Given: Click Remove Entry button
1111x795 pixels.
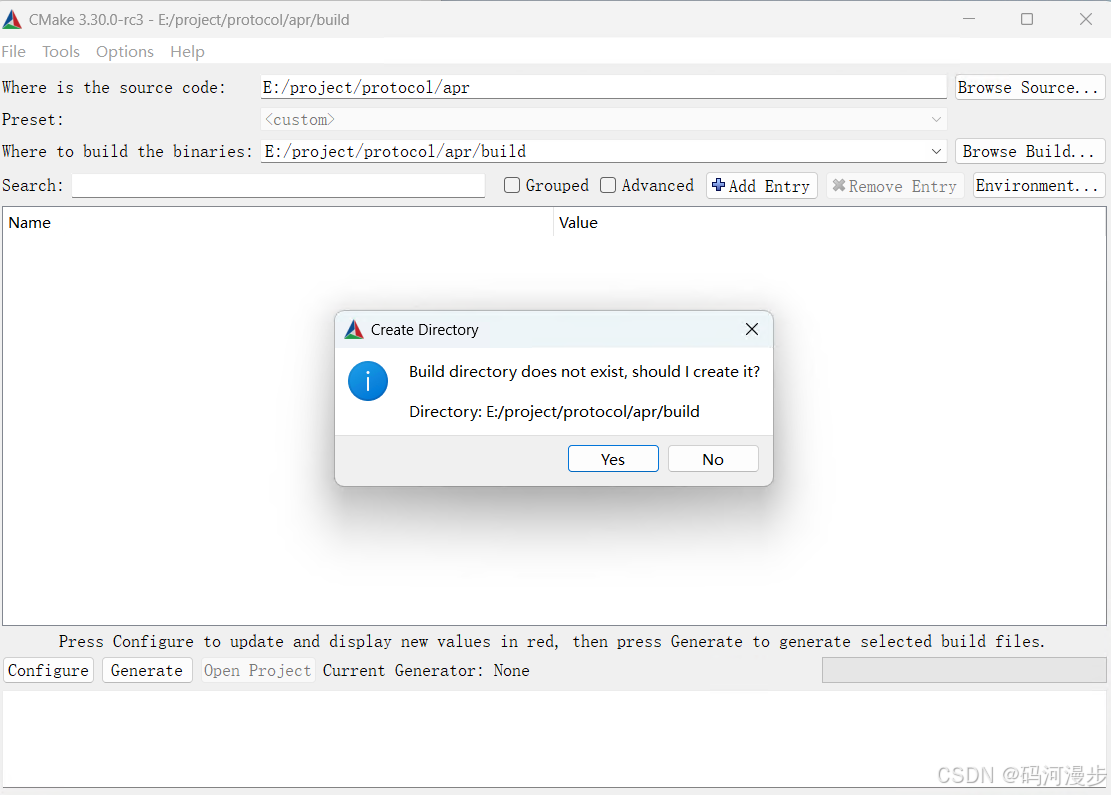Looking at the screenshot, I should pyautogui.click(x=895, y=186).
